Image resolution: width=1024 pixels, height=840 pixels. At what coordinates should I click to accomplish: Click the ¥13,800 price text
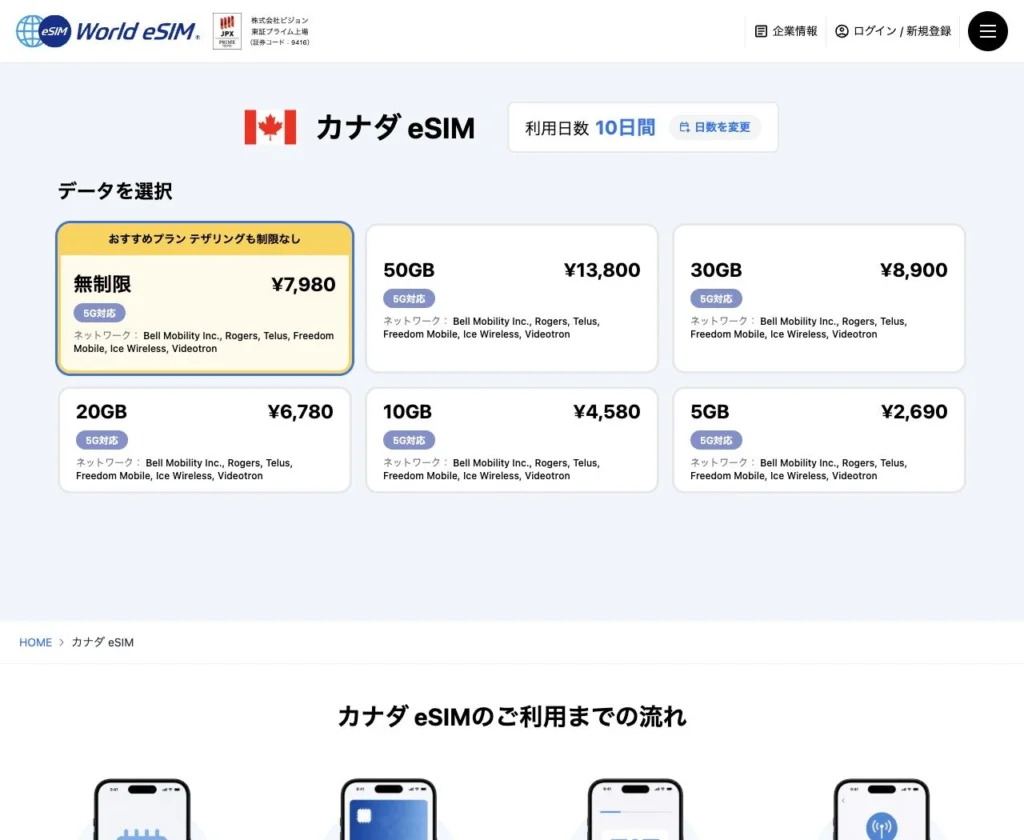[x=602, y=270]
